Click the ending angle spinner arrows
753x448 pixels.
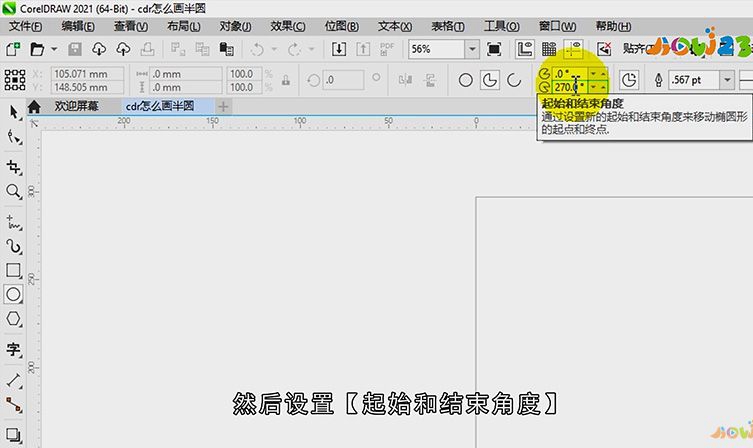click(x=598, y=87)
